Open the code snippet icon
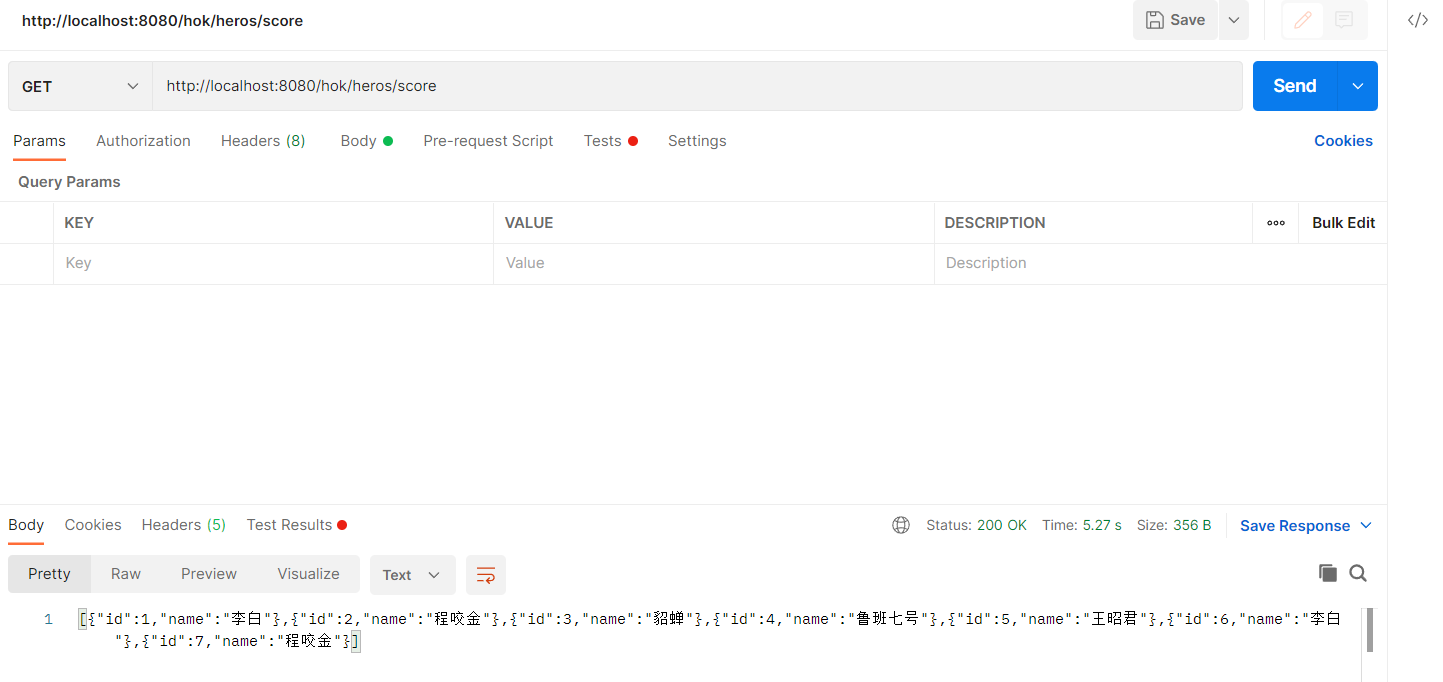 pyautogui.click(x=1417, y=20)
